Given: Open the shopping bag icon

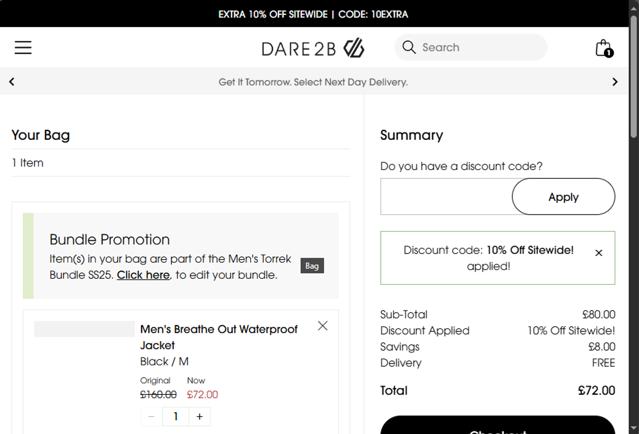Looking at the screenshot, I should pyautogui.click(x=604, y=48).
